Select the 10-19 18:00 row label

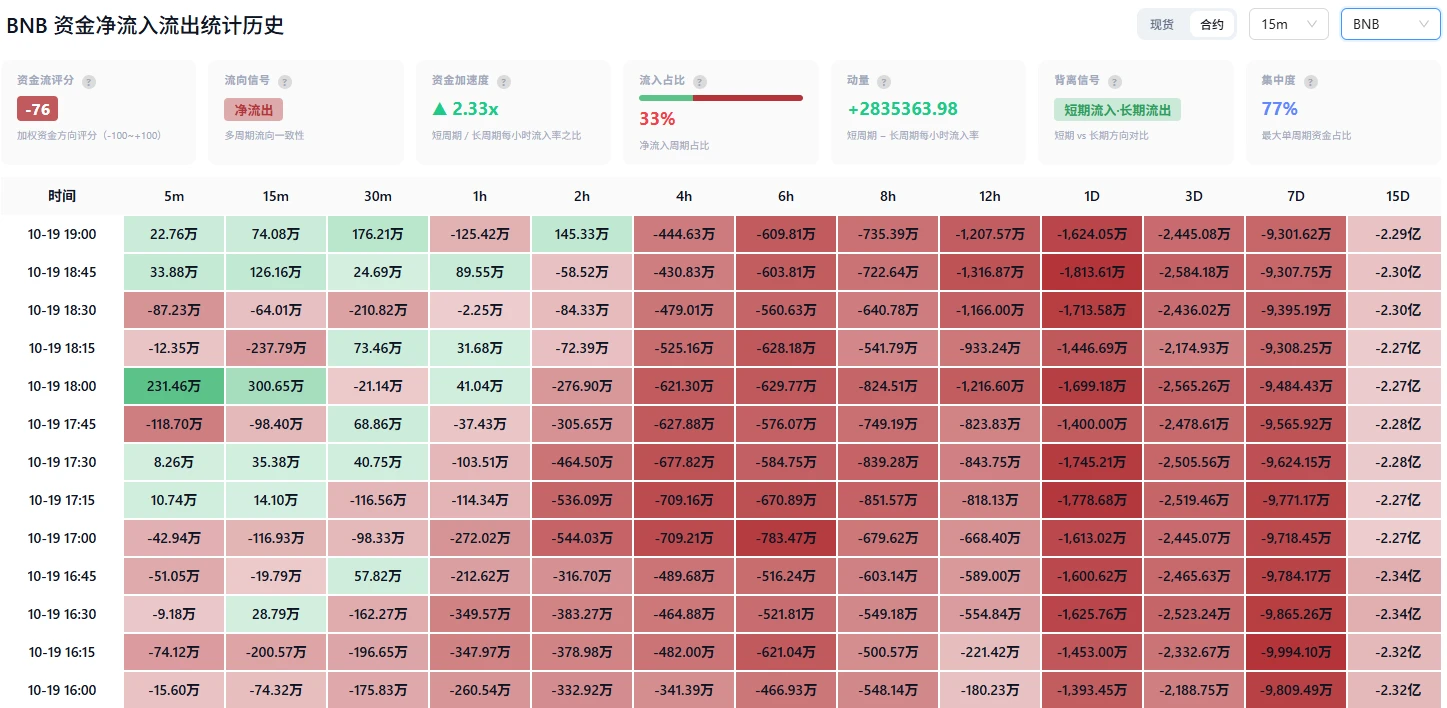click(62, 386)
